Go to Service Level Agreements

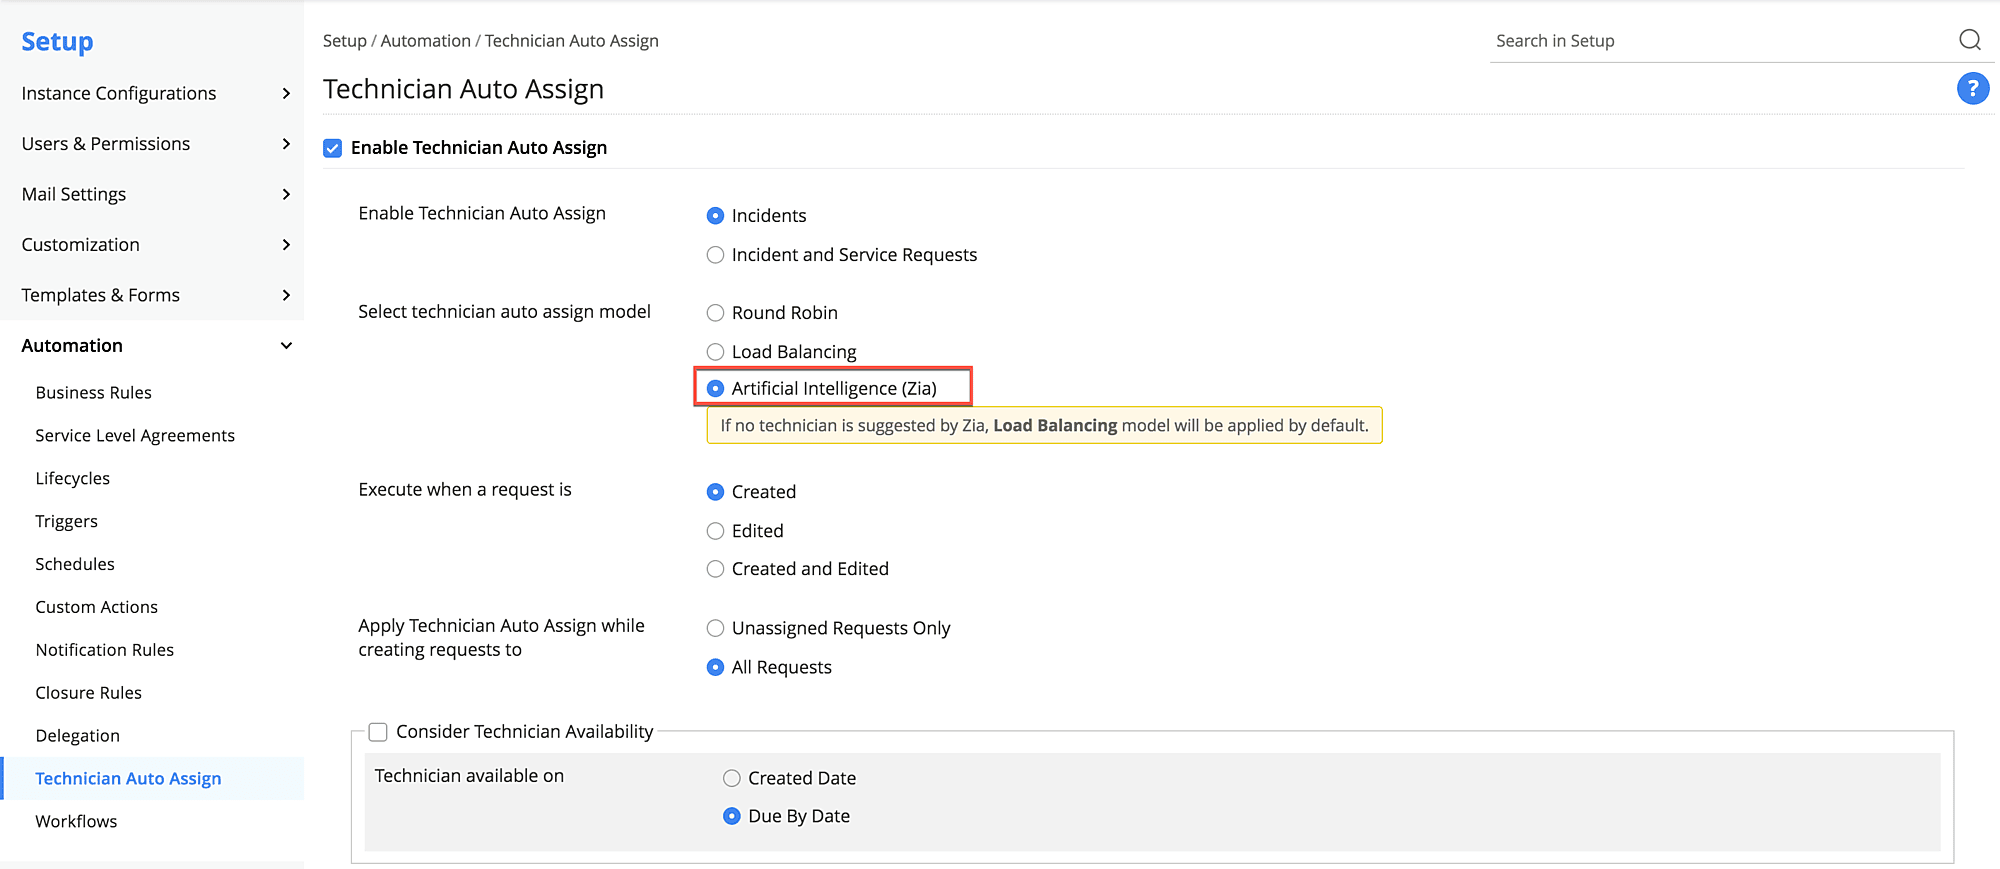(135, 436)
